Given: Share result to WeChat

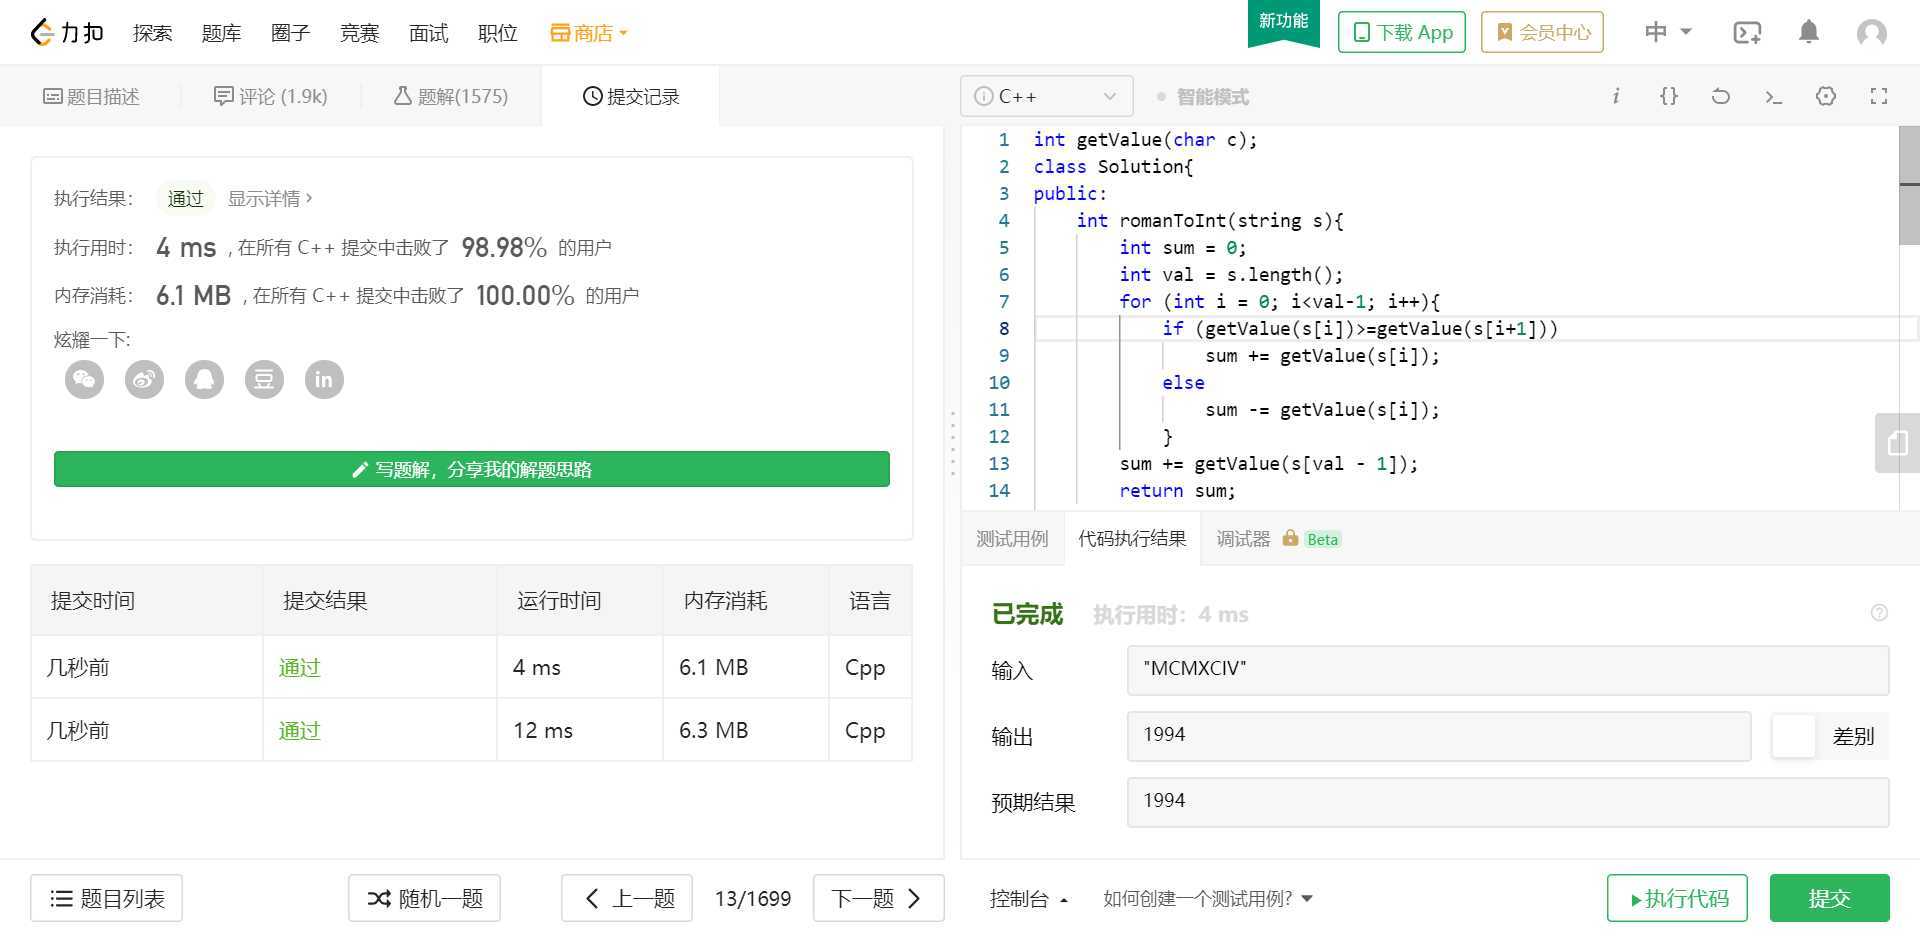Looking at the screenshot, I should 84,379.
